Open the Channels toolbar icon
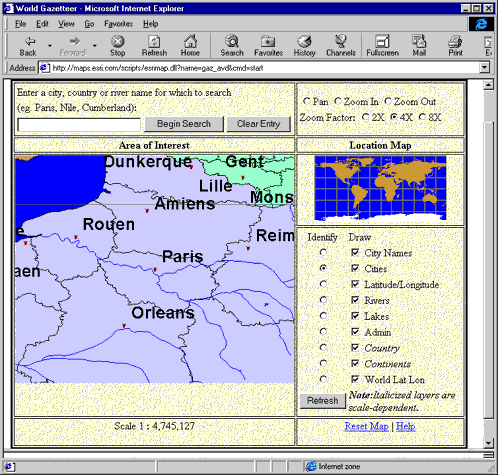The height and width of the screenshot is (475, 498). [340, 41]
